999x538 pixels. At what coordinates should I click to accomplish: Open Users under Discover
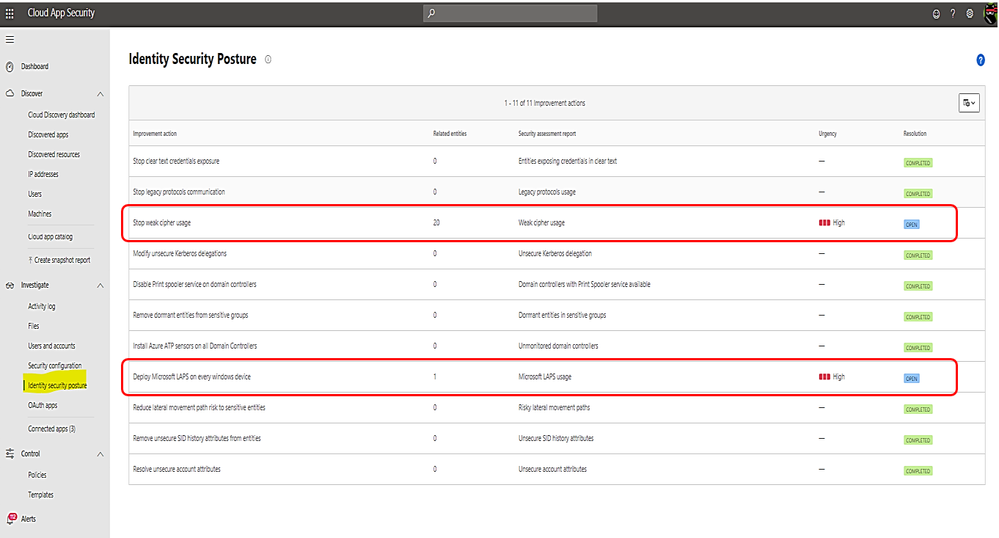pos(34,194)
